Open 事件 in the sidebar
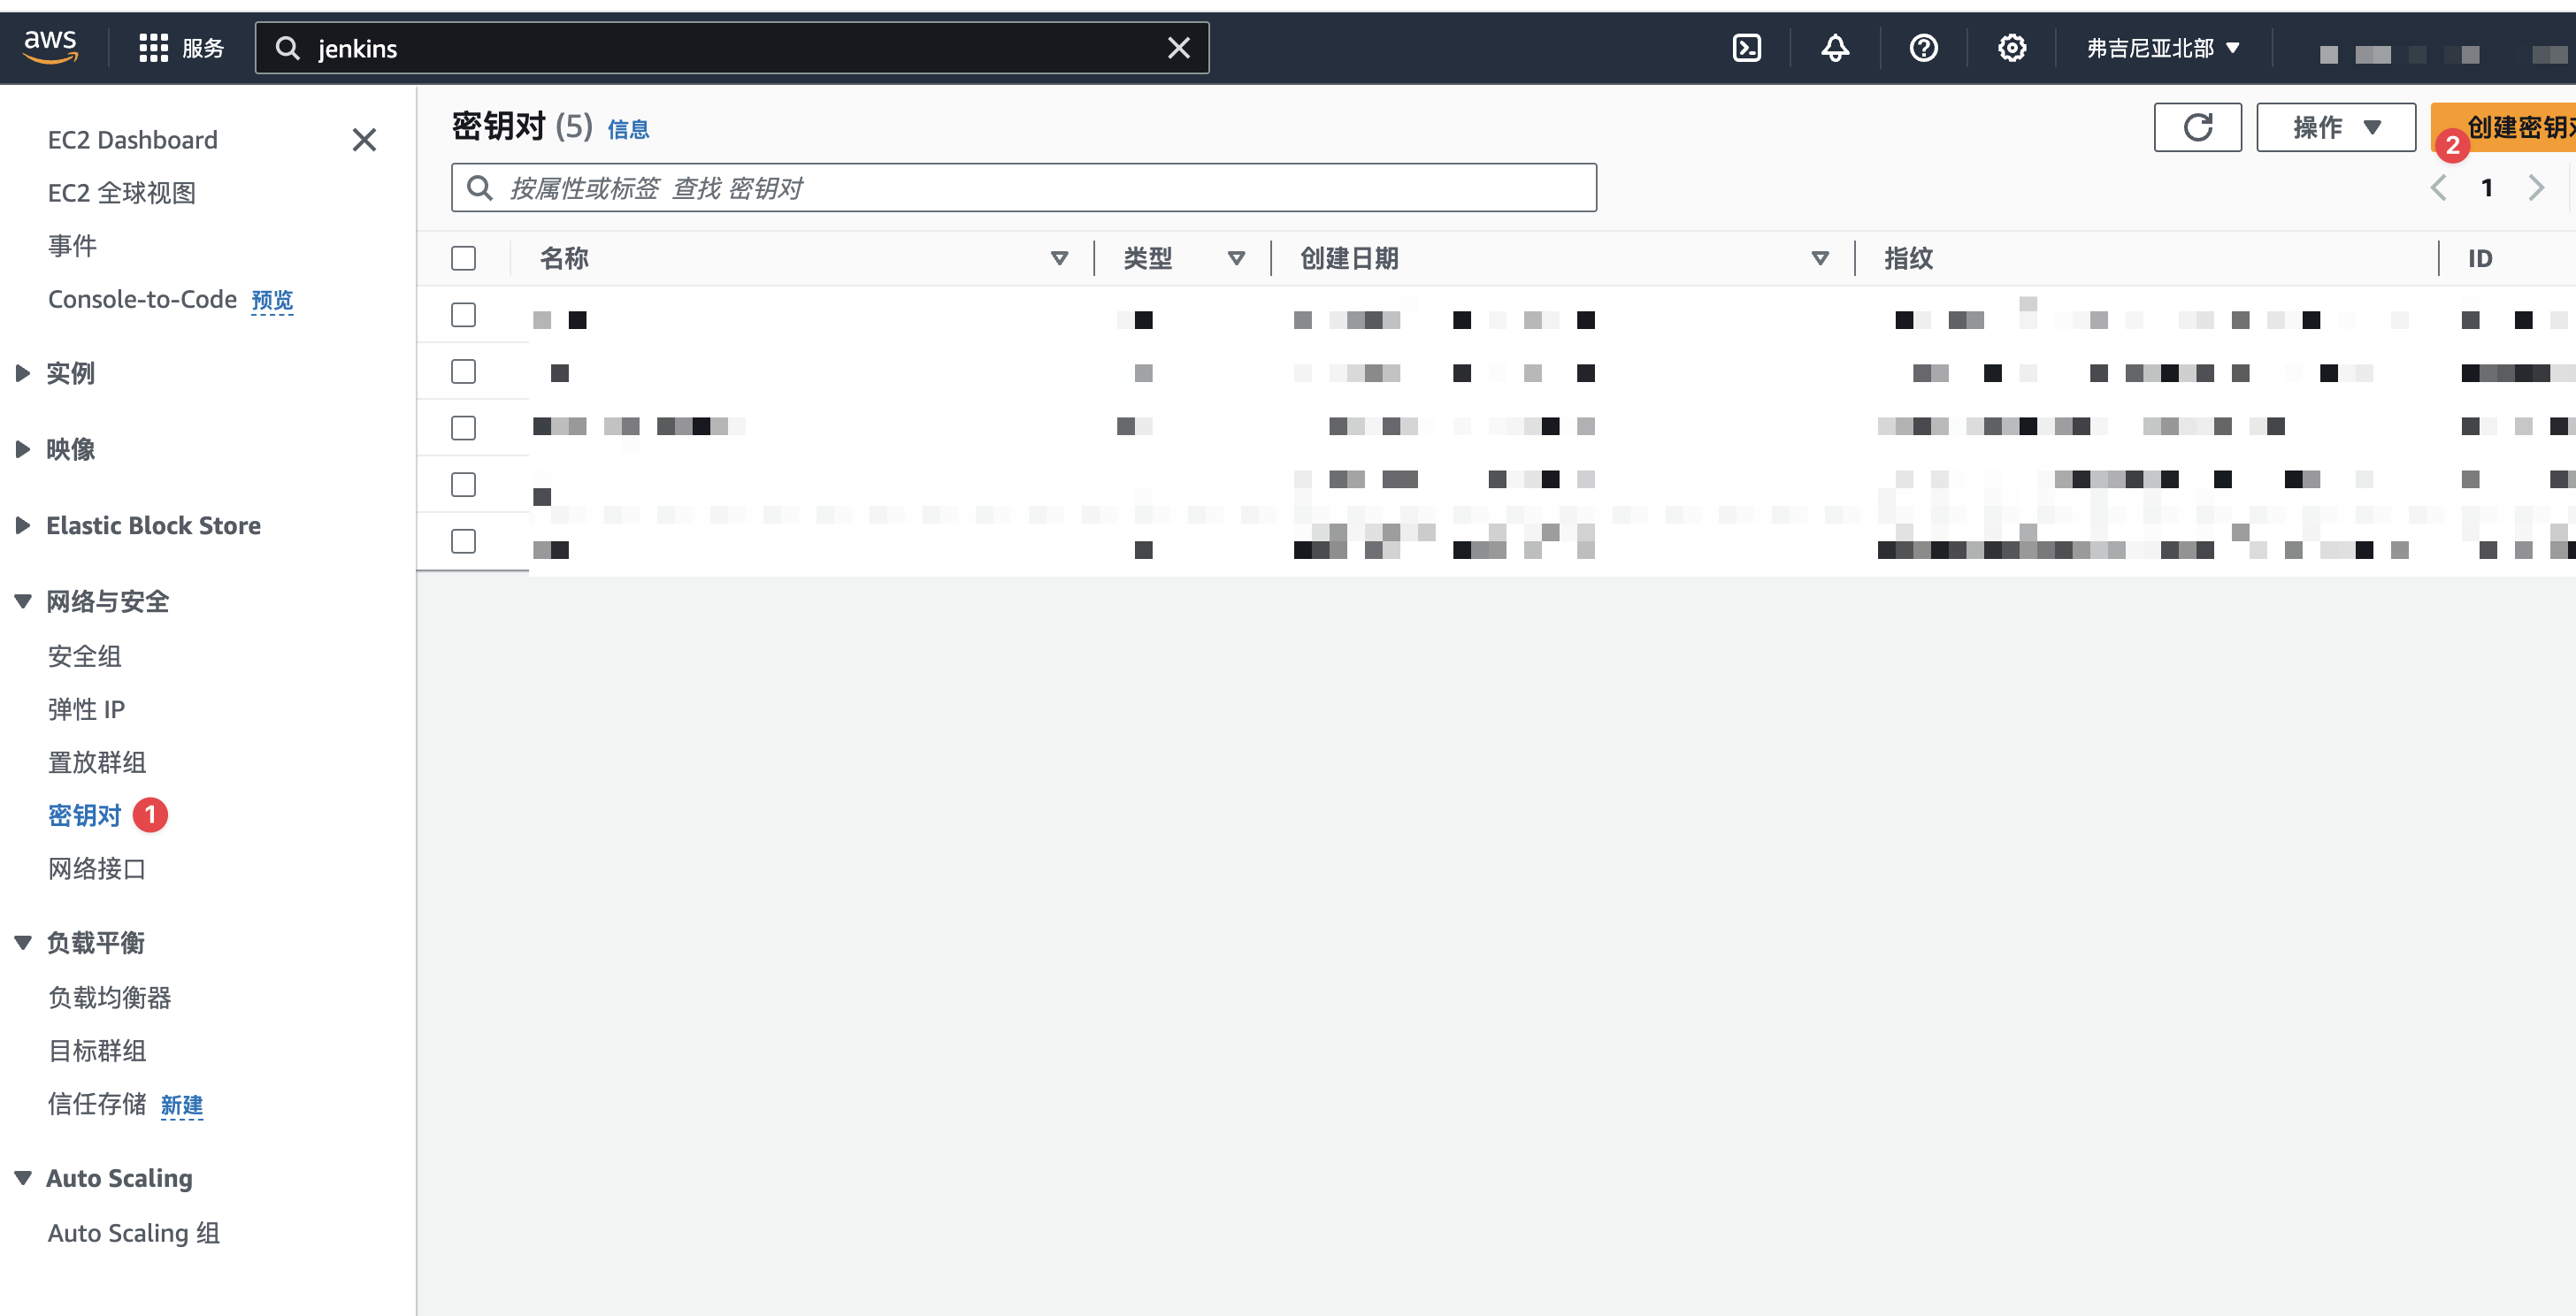 [72, 246]
